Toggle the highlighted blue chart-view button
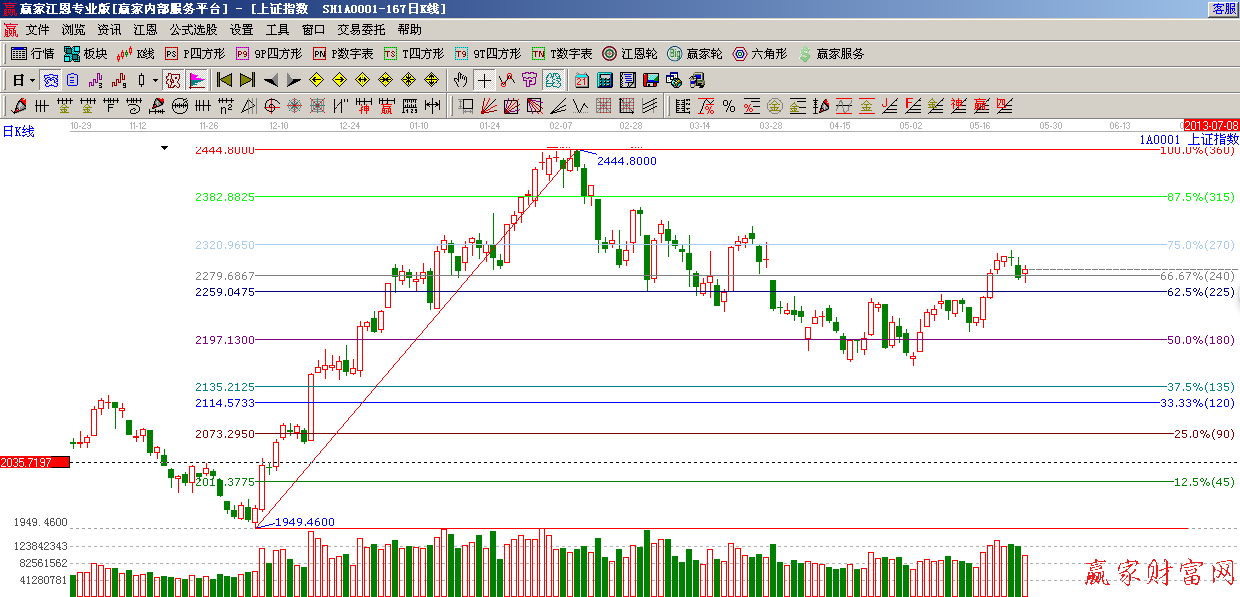This screenshot has height=597, width=1240. pos(553,80)
